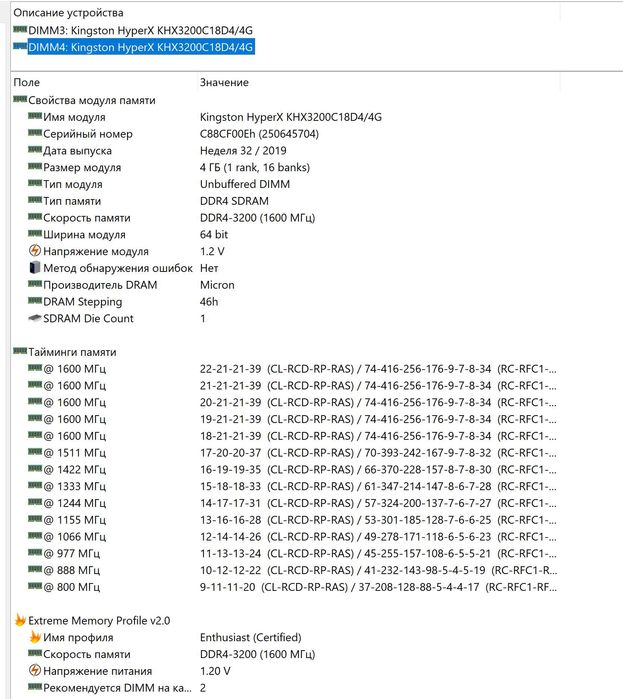Click the icon next to 'Имя модуля'
The image size is (623, 699).
[x=35, y=116]
